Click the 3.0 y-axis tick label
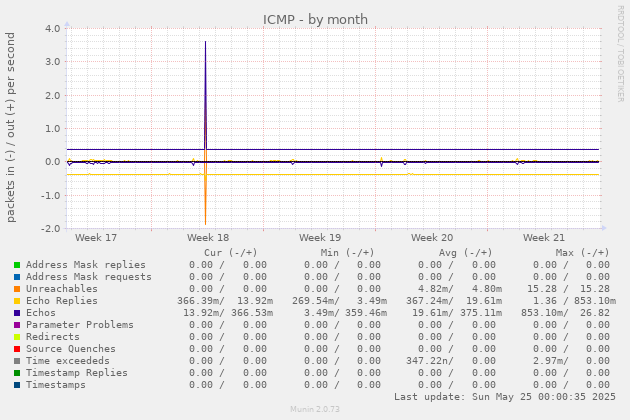 click(53, 62)
